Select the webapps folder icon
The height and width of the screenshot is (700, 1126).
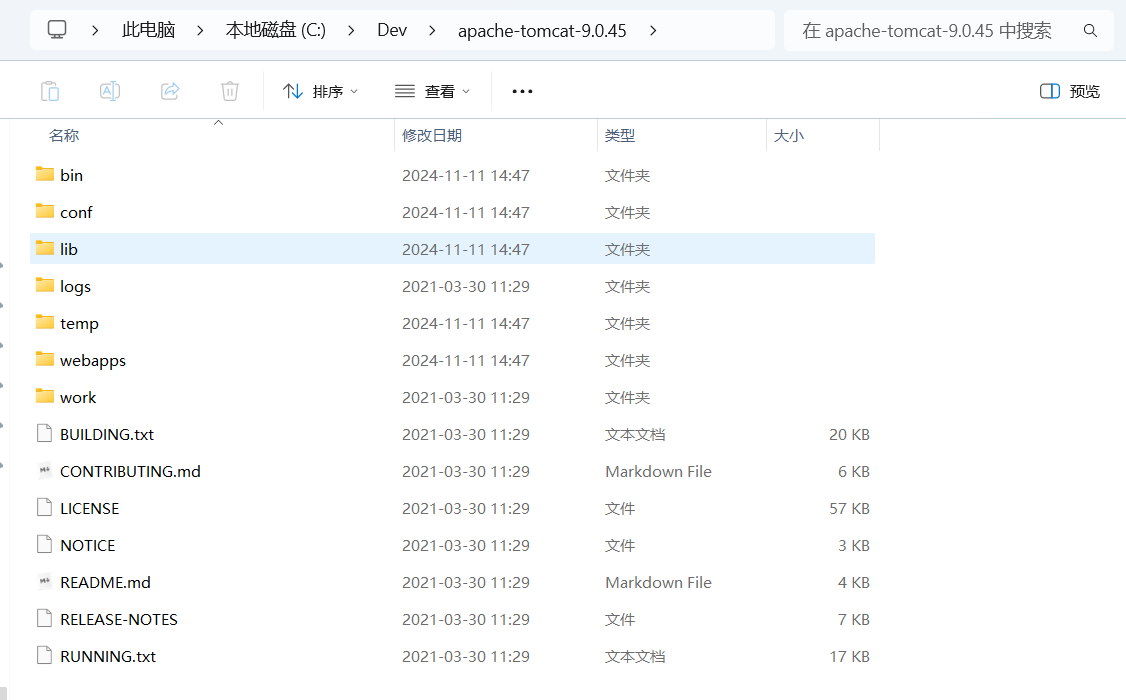click(45, 359)
